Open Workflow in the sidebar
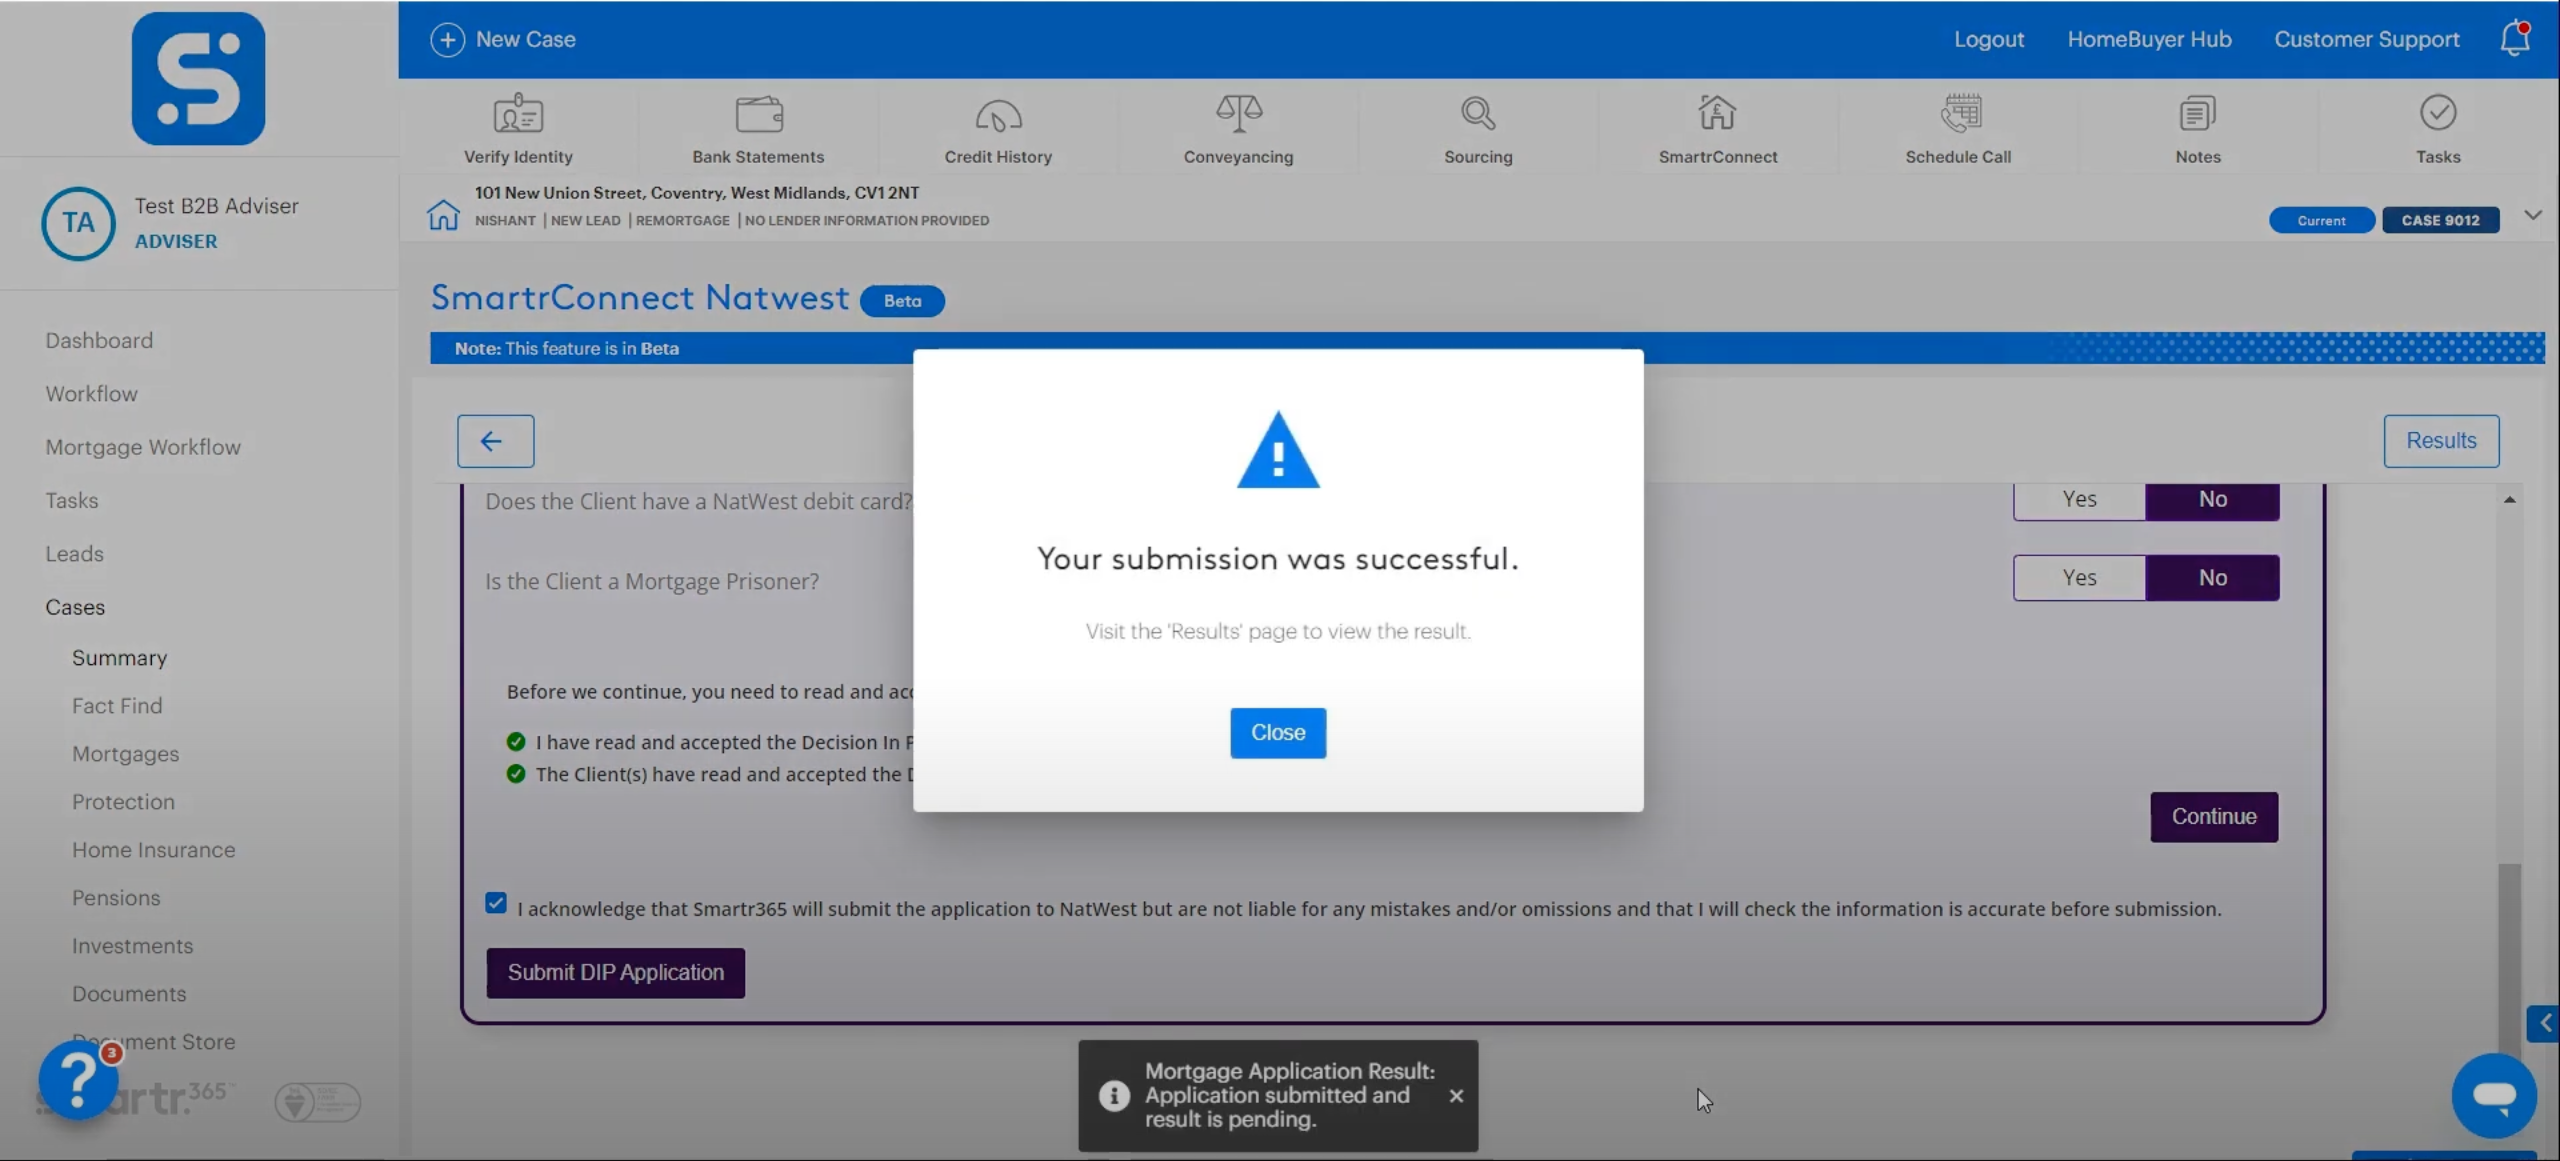Viewport: 2560px width, 1161px height. tap(91, 394)
